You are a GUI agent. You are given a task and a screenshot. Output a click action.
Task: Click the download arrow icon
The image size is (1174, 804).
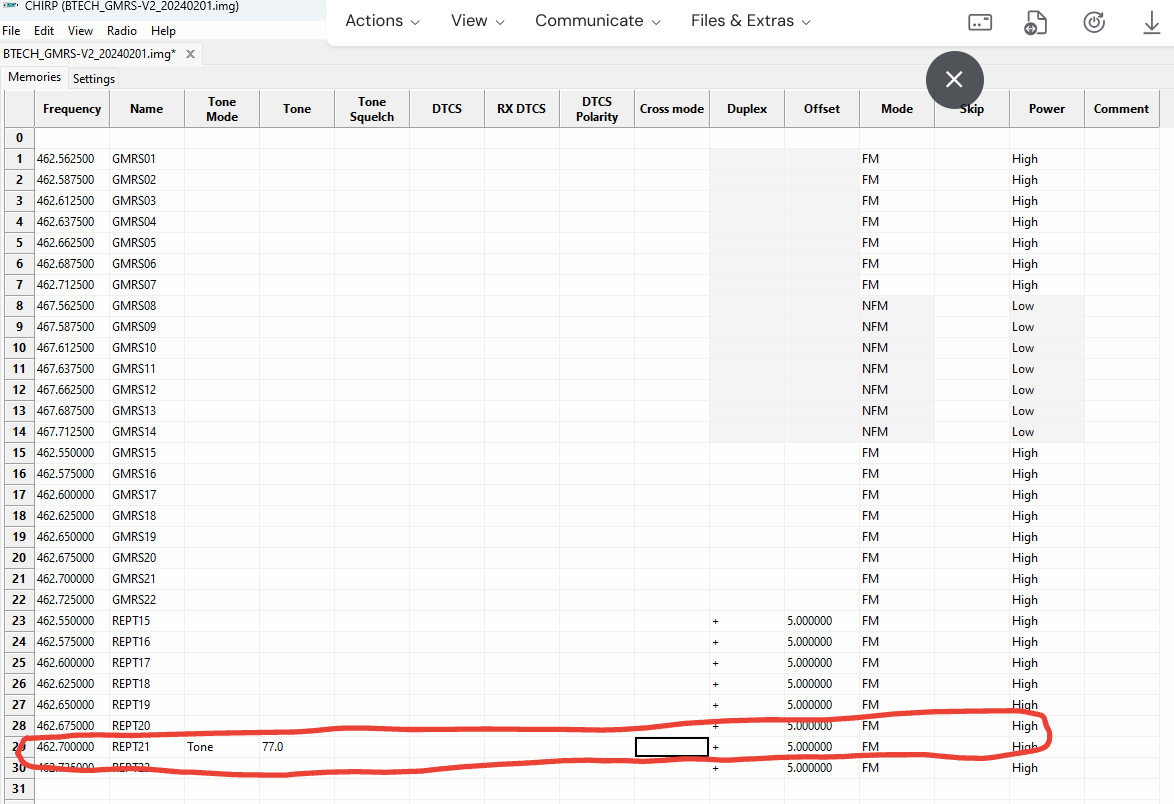(1151, 22)
